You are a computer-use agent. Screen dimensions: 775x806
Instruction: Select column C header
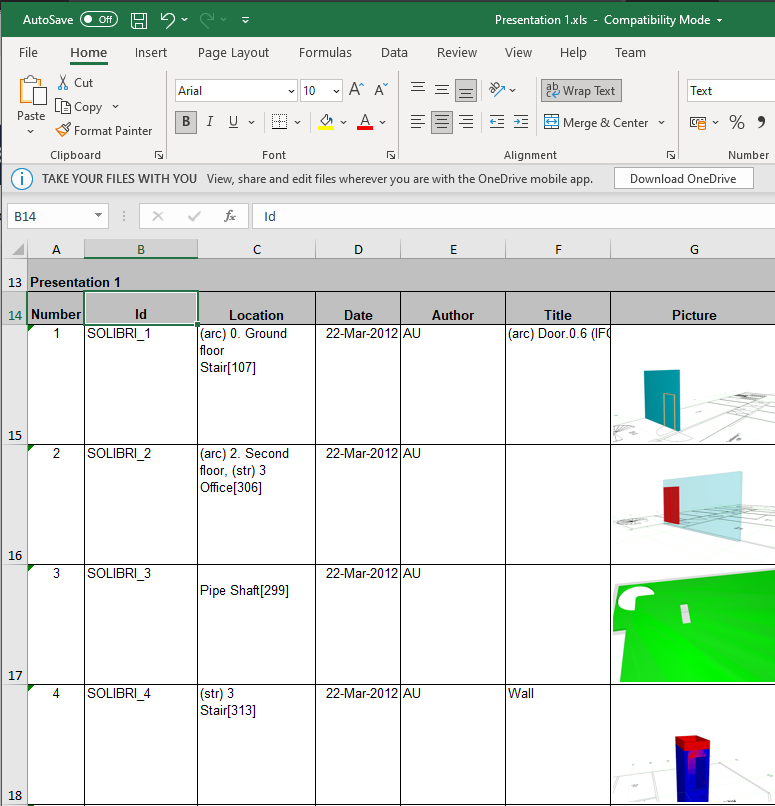coord(257,250)
